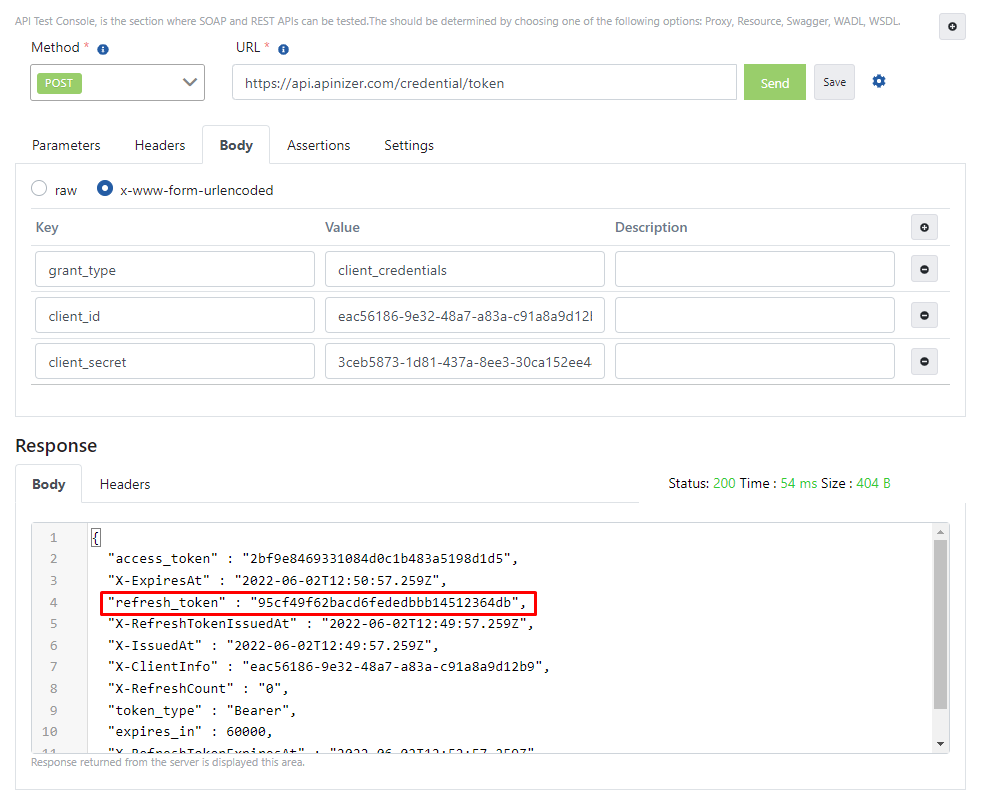The width and height of the screenshot is (986, 804).
Task: View the response Headers tab
Action: tap(125, 484)
